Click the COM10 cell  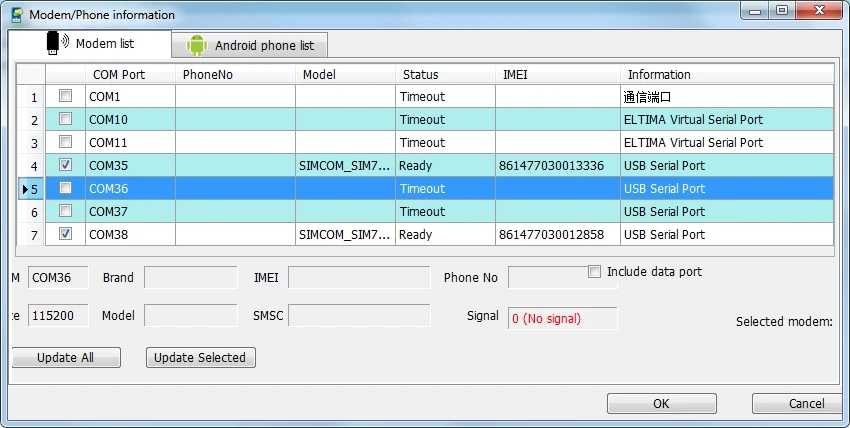pos(130,119)
